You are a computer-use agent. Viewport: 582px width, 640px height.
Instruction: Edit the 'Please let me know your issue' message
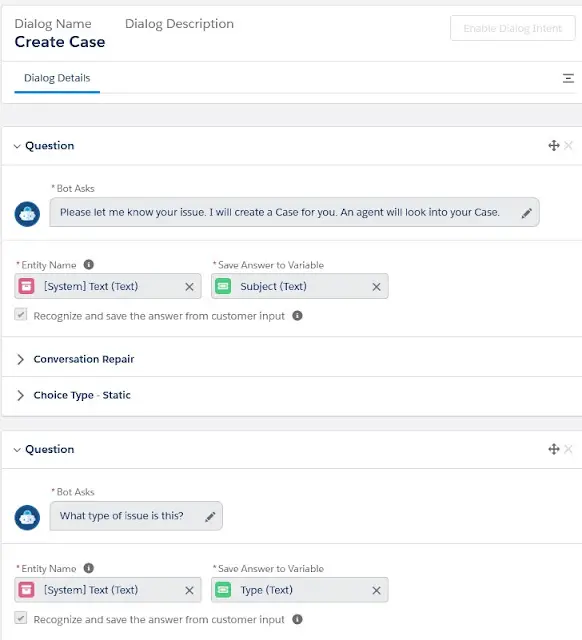[526, 213]
